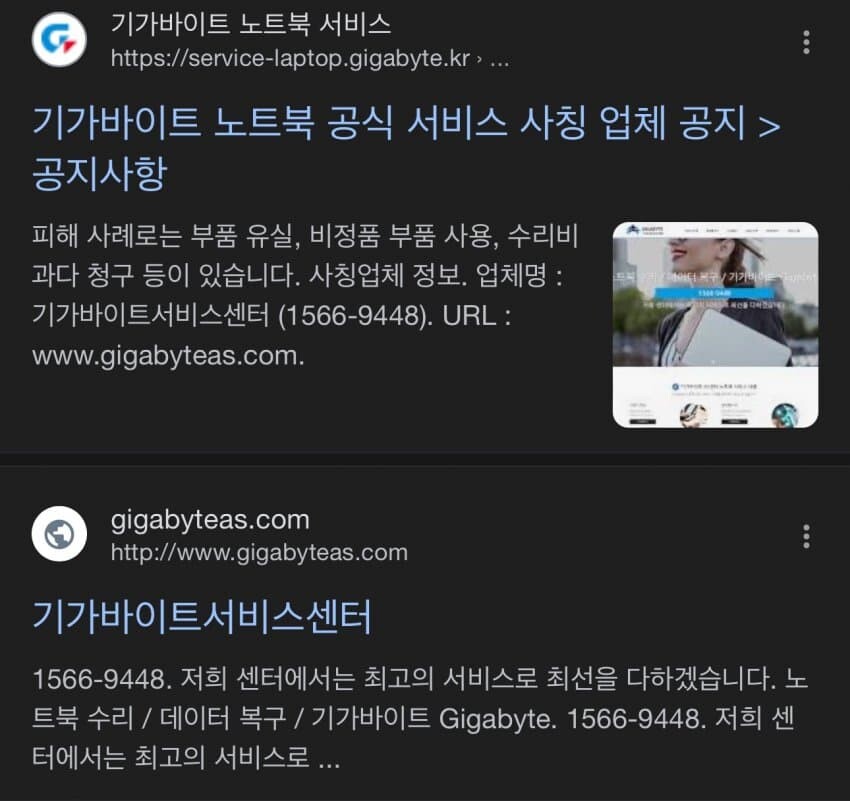Click the 공지사항 part of the first title
The height and width of the screenshot is (801, 850).
click(x=99, y=175)
